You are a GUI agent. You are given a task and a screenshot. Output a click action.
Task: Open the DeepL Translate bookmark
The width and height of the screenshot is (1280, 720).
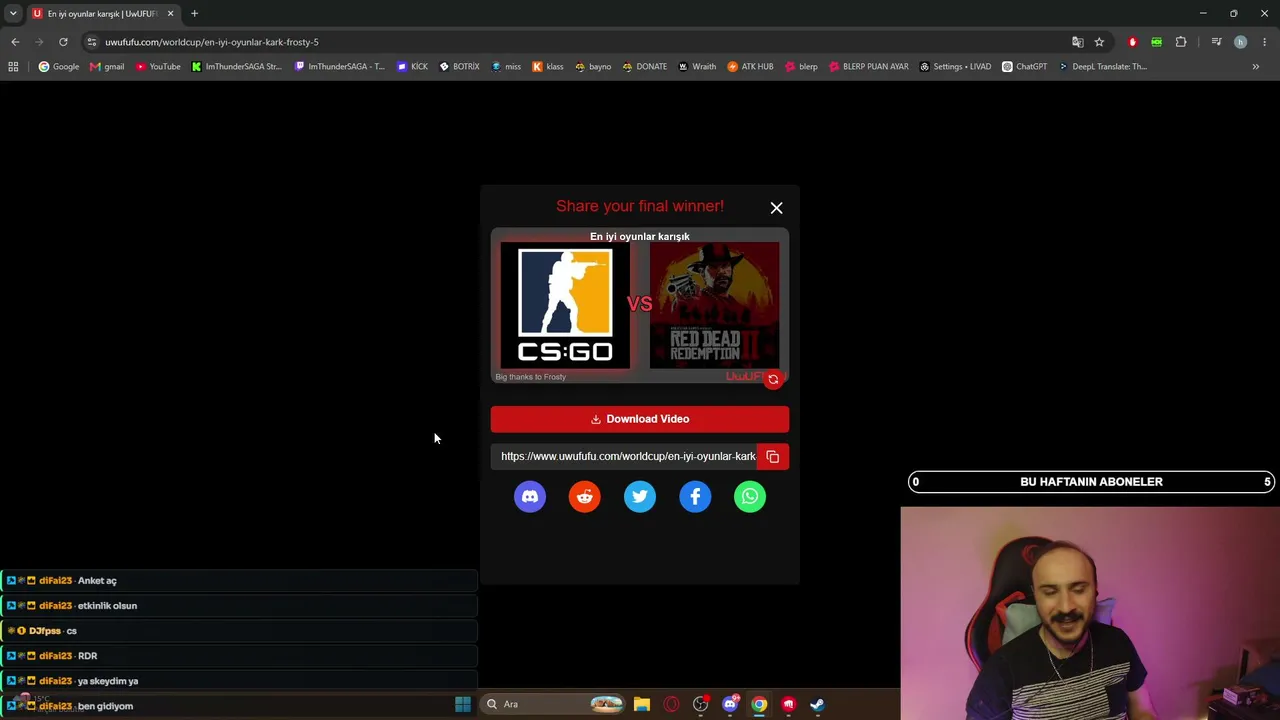click(x=1102, y=67)
